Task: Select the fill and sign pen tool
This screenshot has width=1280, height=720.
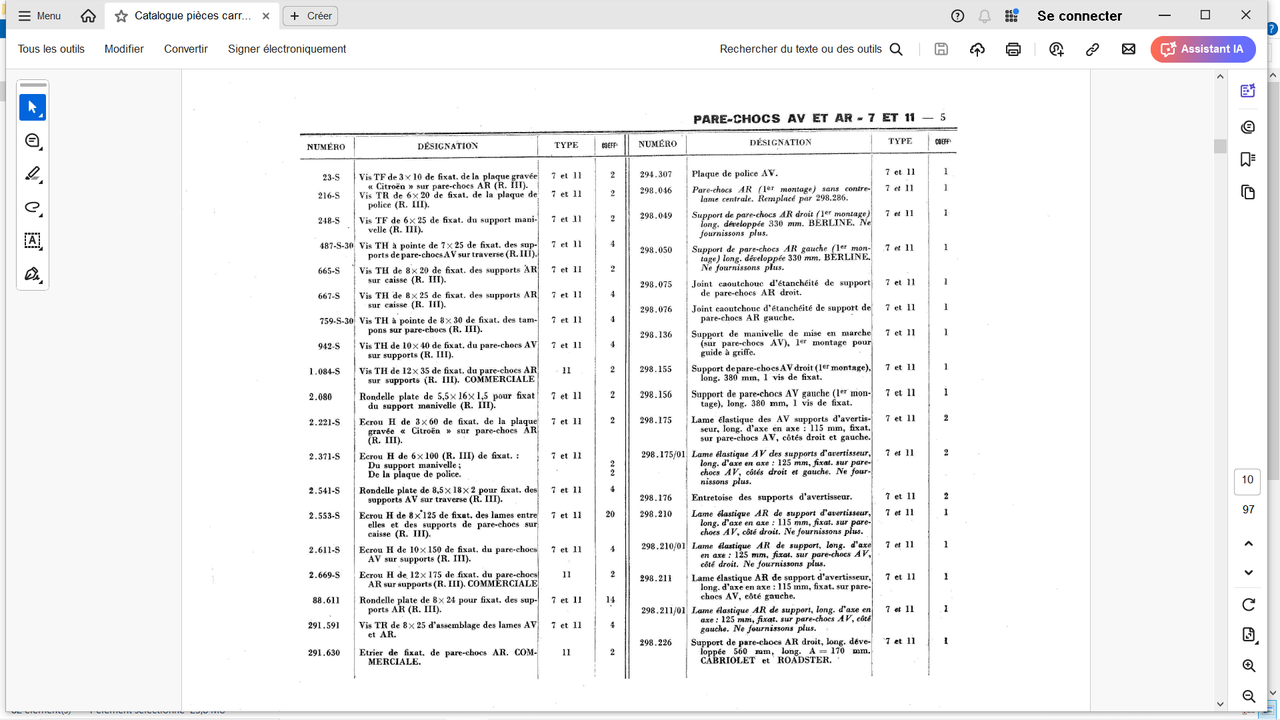Action: (x=33, y=274)
